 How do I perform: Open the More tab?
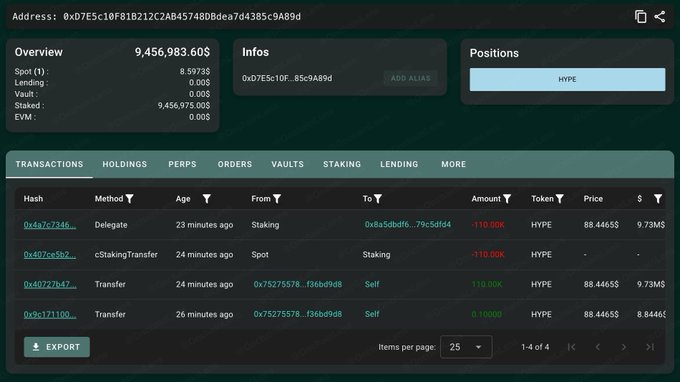pos(454,164)
